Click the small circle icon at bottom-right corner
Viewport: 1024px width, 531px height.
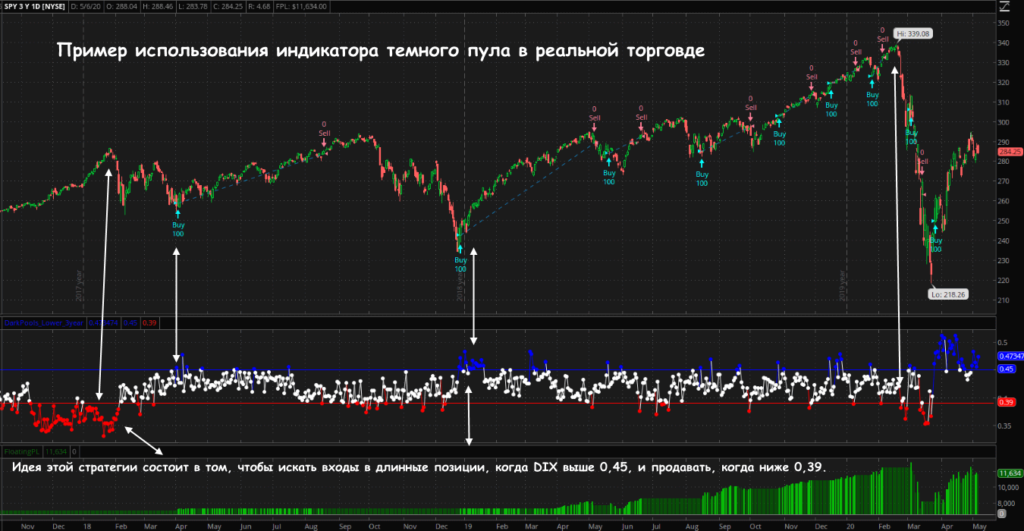click(1002, 514)
